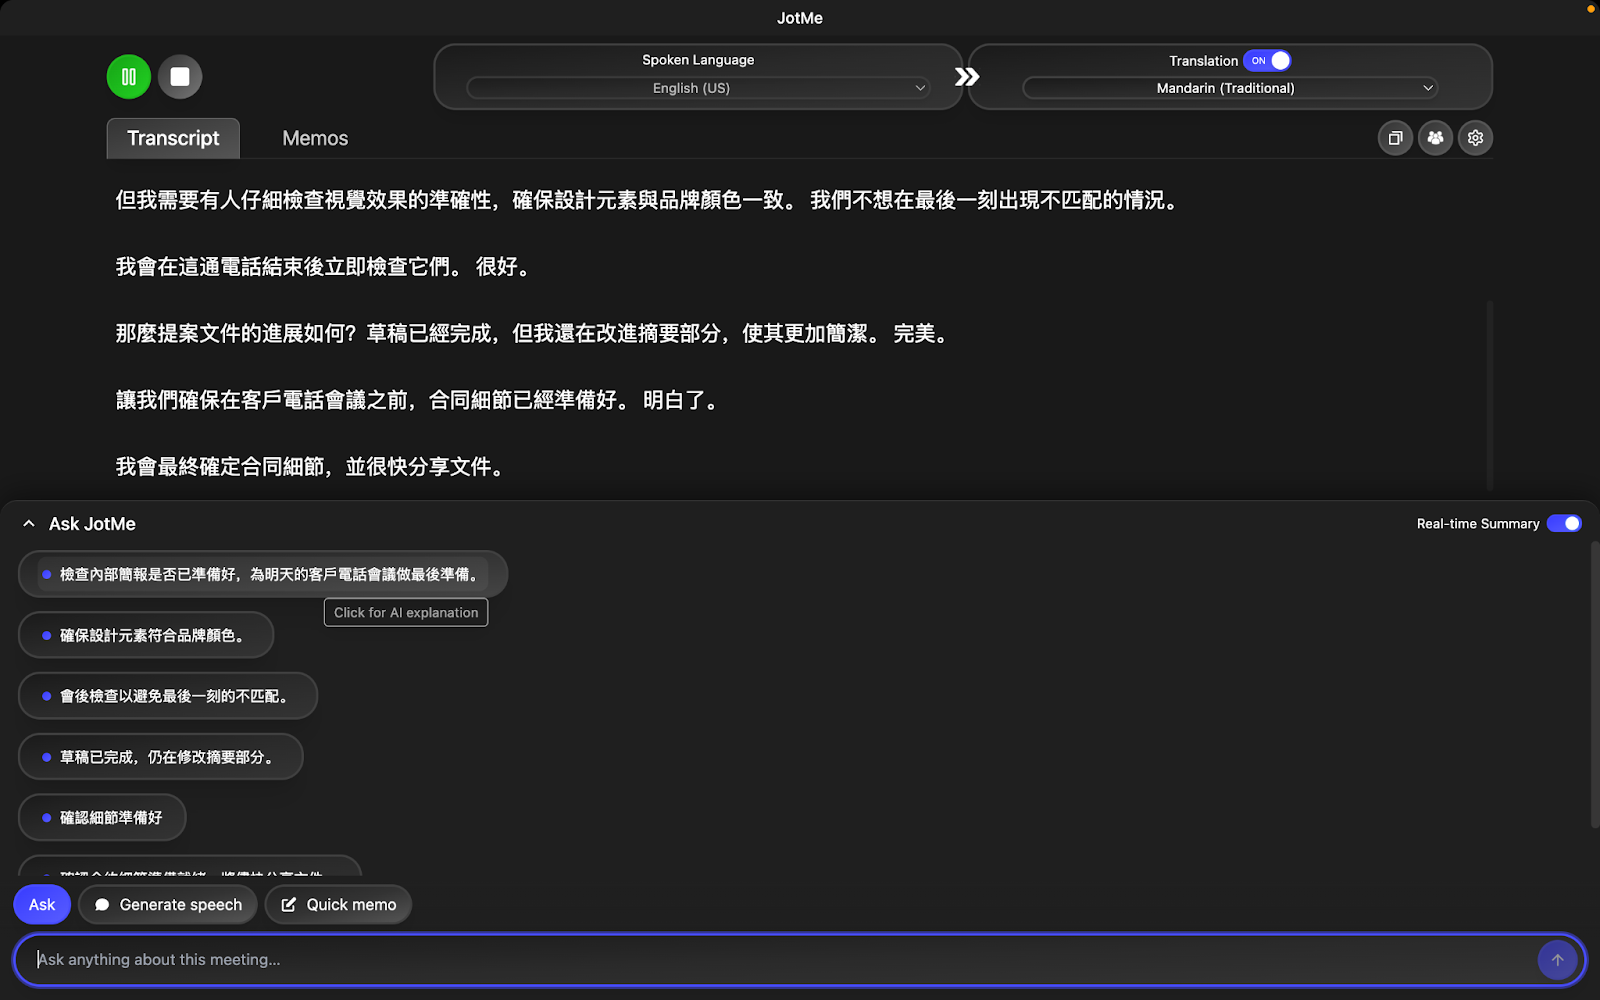Screen dimensions: 1600x1000
Task: Open the participants panel
Action: (1435, 138)
